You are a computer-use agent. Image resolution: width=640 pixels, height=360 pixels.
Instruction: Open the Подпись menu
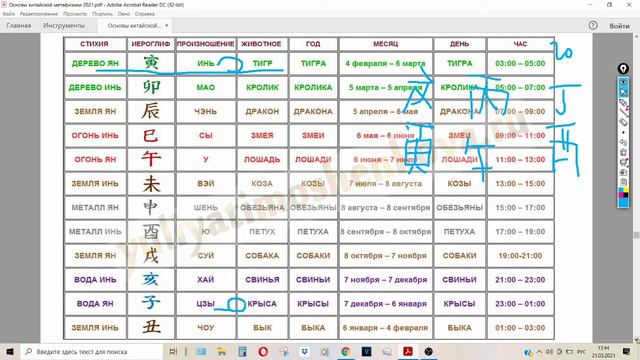click(x=102, y=14)
